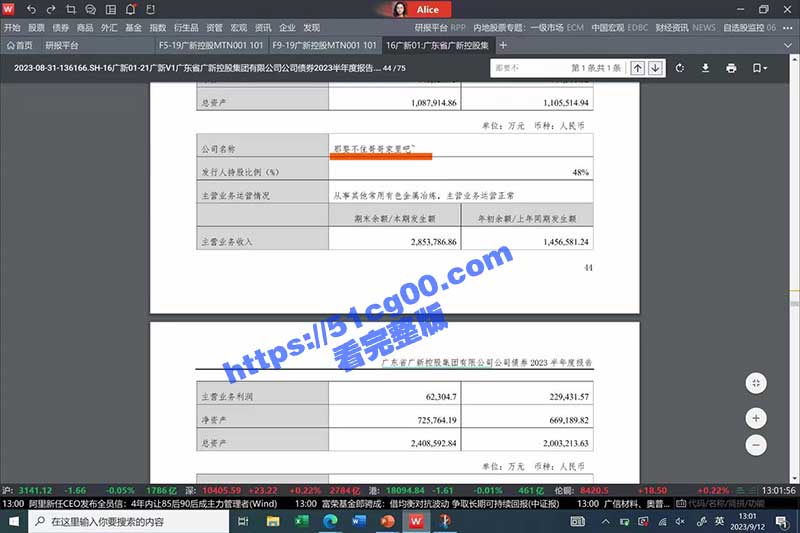
Task: Open the 发现 menu
Action: pos(312,28)
